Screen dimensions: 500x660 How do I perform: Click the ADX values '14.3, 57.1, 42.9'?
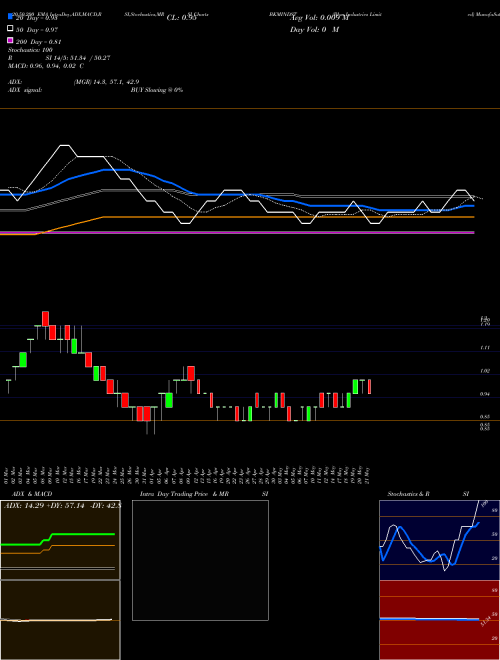click(x=118, y=82)
